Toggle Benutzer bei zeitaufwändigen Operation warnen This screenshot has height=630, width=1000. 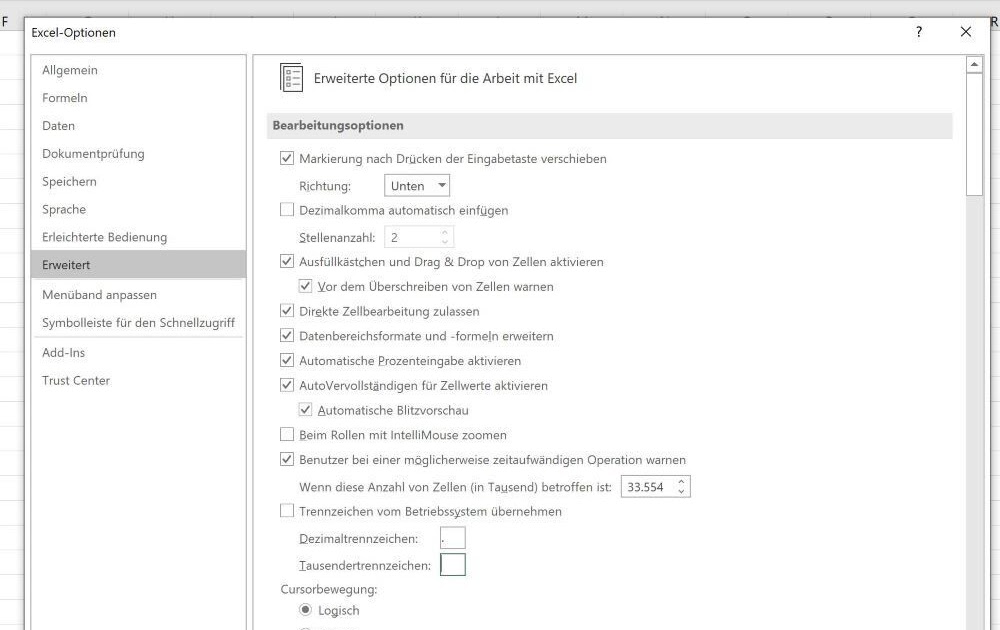(x=287, y=460)
